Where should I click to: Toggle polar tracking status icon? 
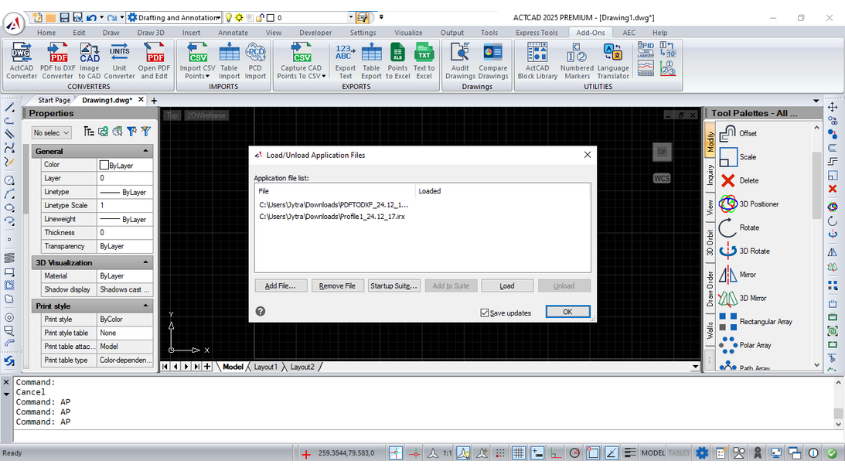click(574, 453)
